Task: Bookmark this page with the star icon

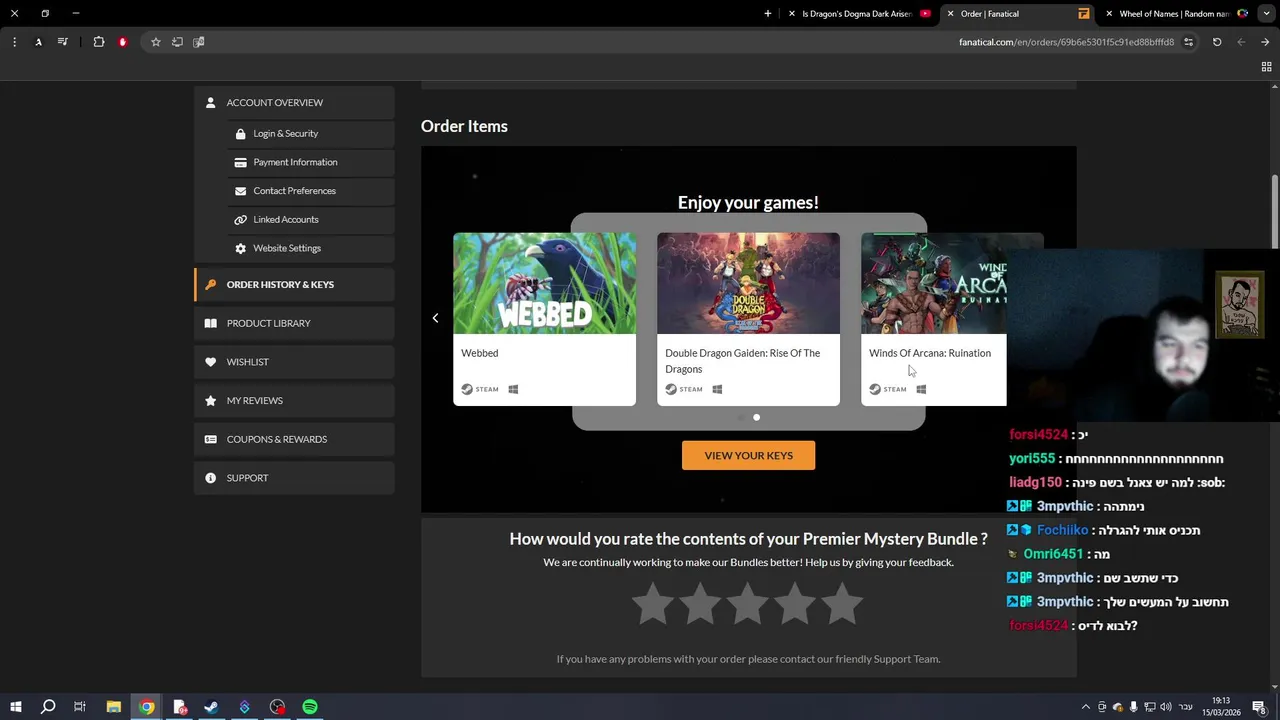Action: click(x=156, y=42)
